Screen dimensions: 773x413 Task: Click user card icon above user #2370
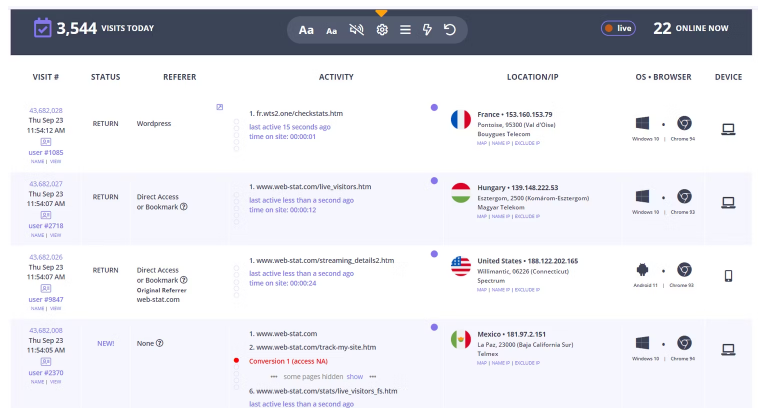click(46, 362)
